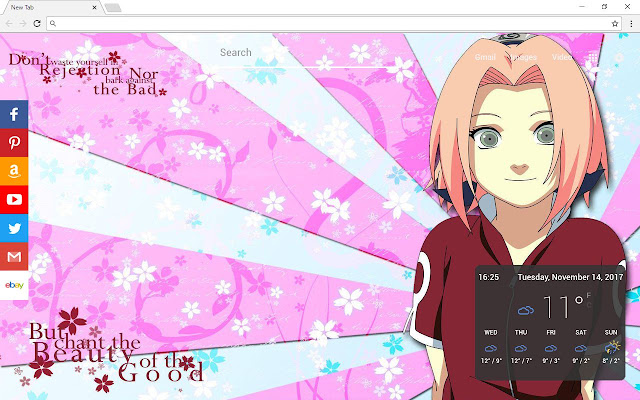Screen dimensions: 640x400
Task: Click the 16:25 clock in widget
Action: (x=489, y=277)
